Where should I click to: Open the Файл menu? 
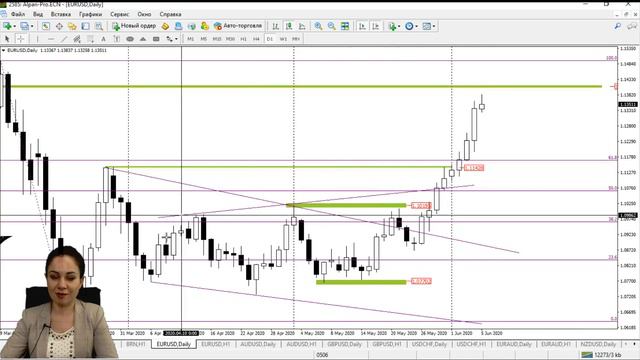18,14
